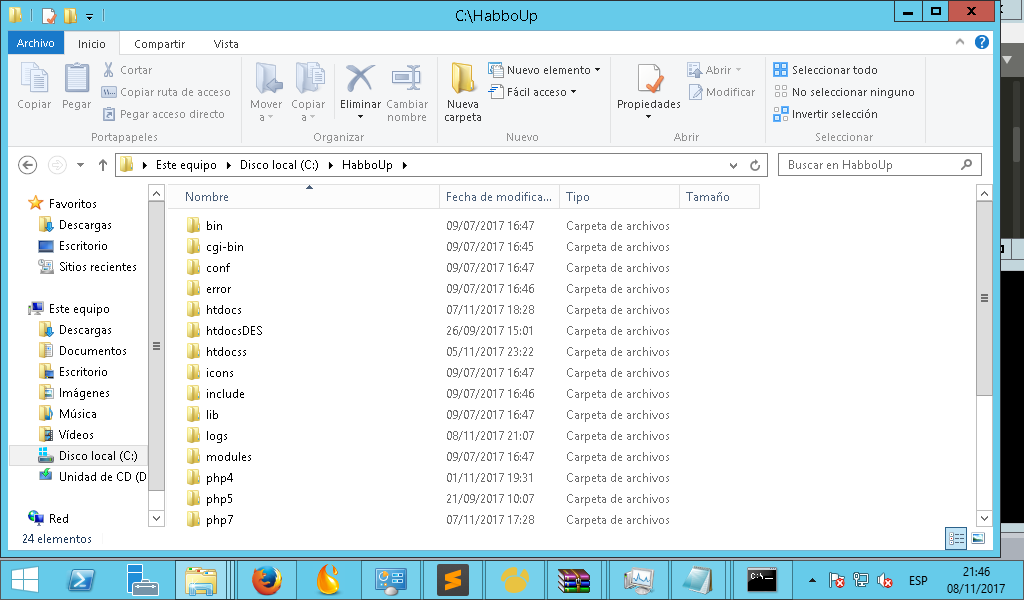
Task: Click Pegar acceso directo
Action: [x=164, y=114]
